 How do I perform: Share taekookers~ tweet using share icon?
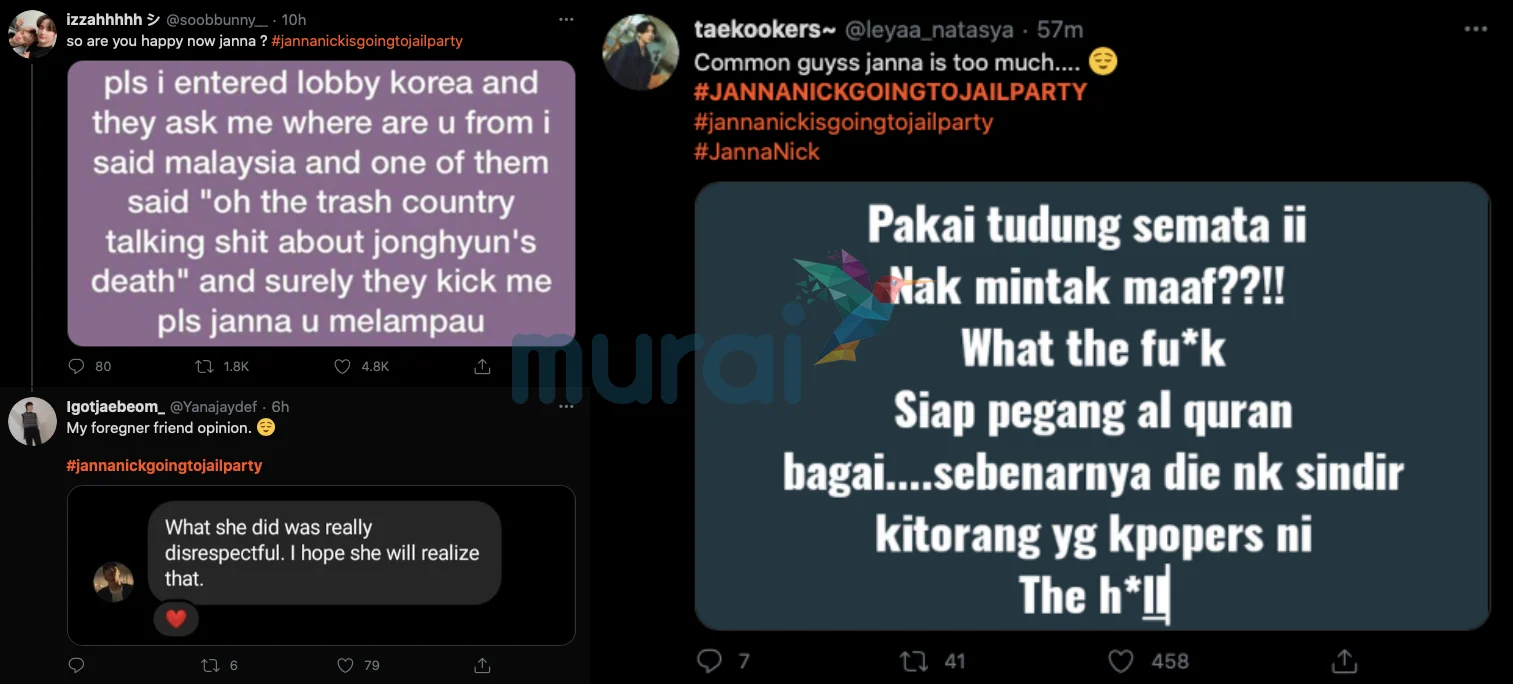click(x=1345, y=661)
